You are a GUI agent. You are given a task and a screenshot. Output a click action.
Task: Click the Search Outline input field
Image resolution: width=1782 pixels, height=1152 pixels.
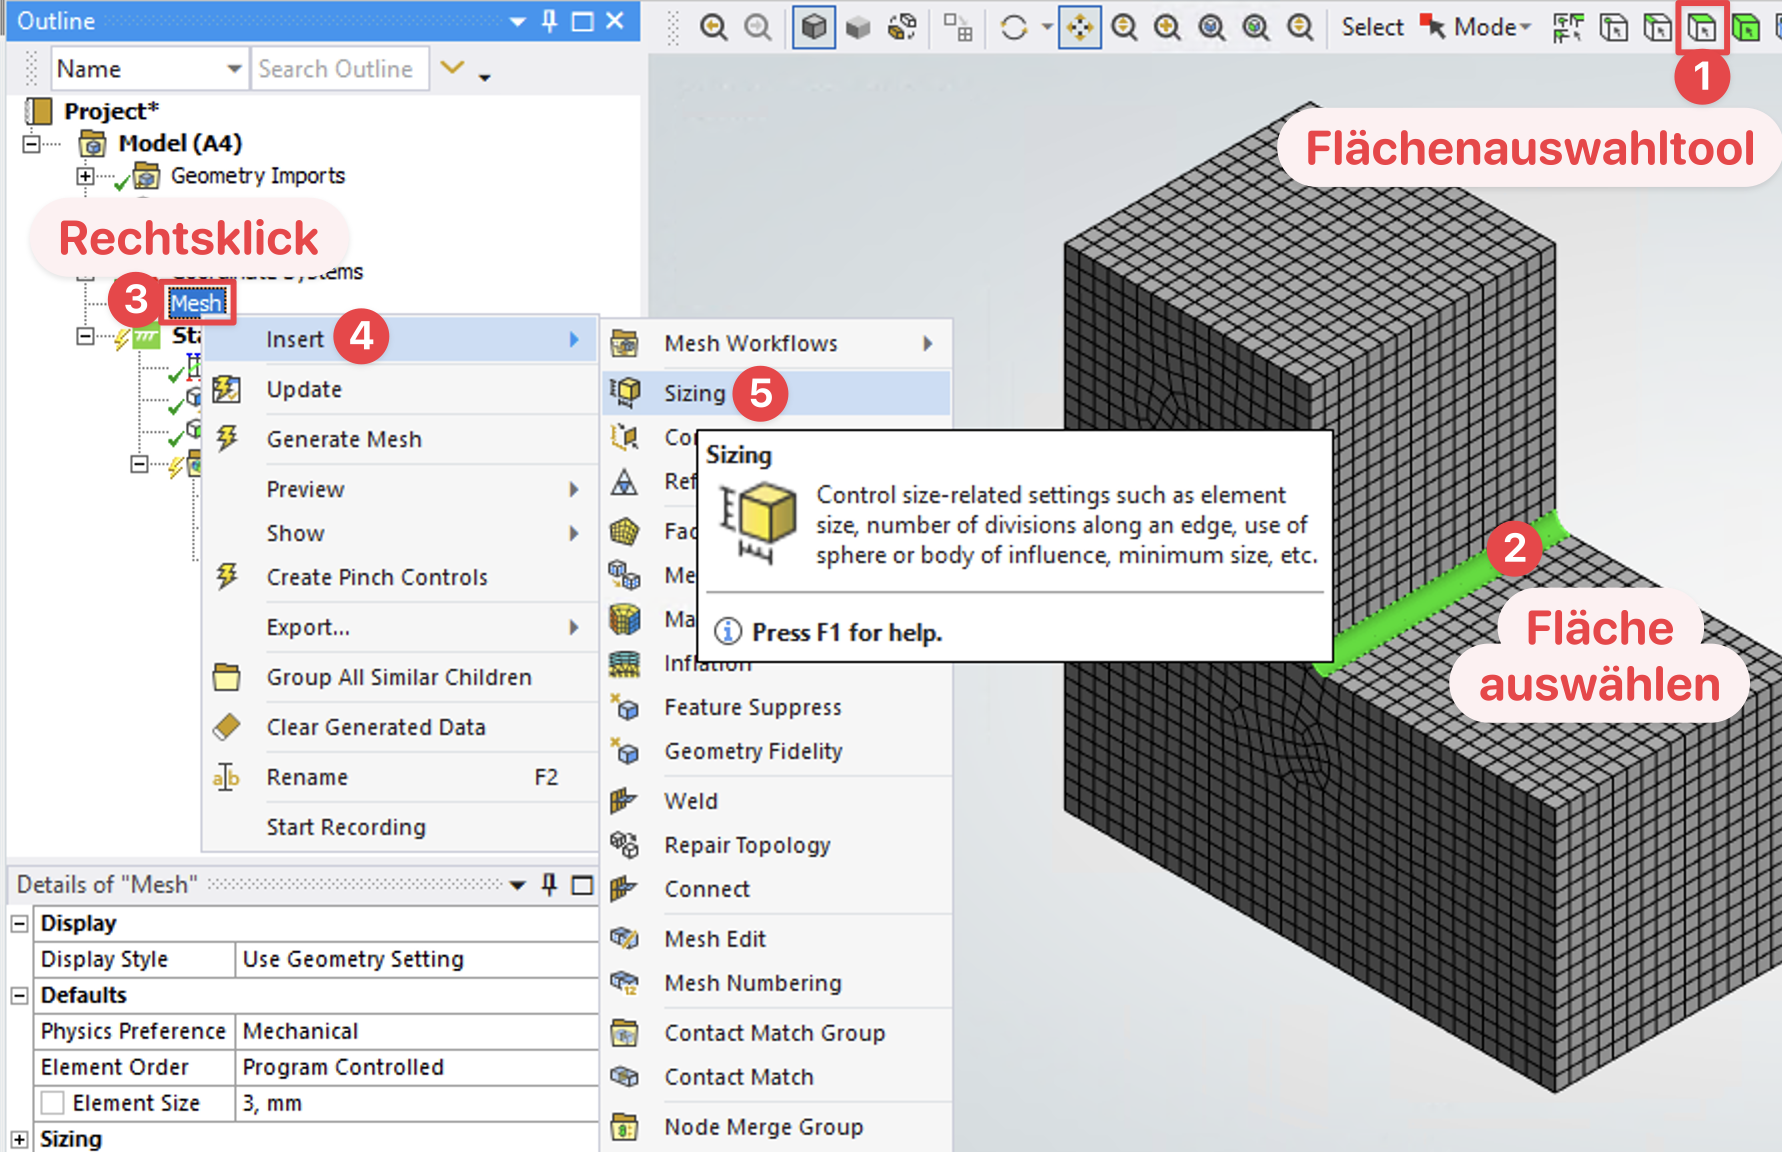[338, 69]
